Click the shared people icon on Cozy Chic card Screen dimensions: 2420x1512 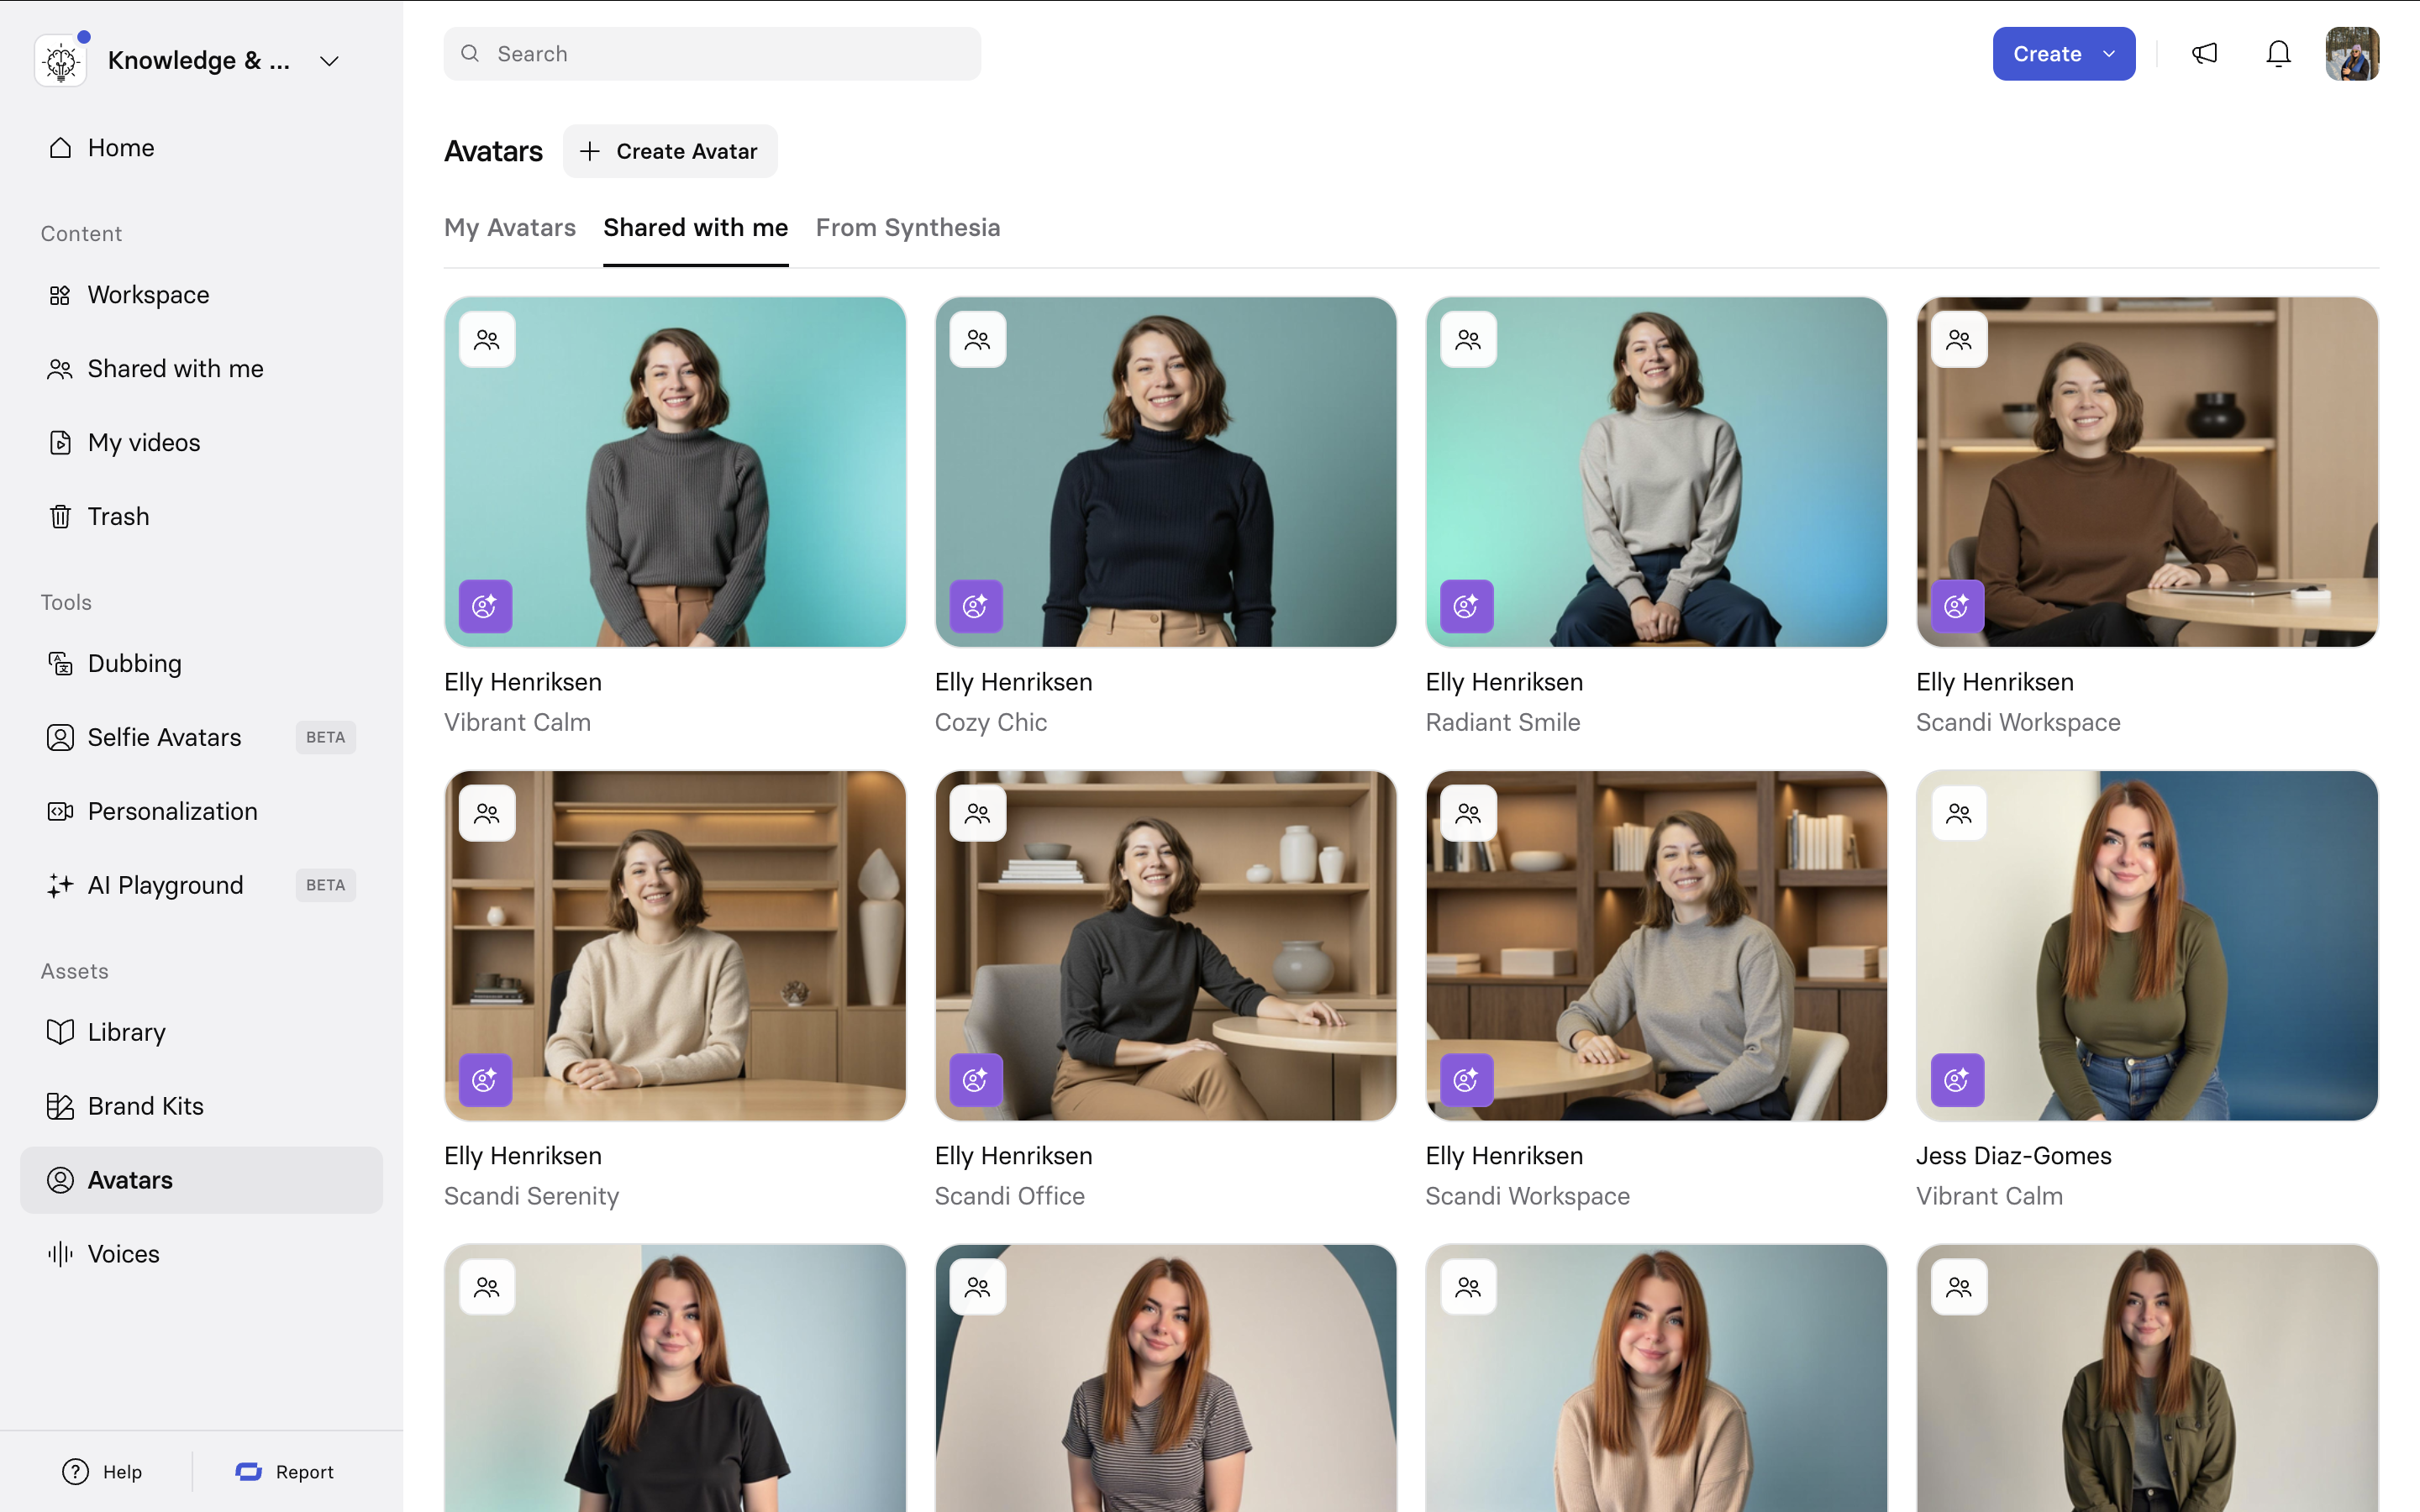pyautogui.click(x=977, y=340)
